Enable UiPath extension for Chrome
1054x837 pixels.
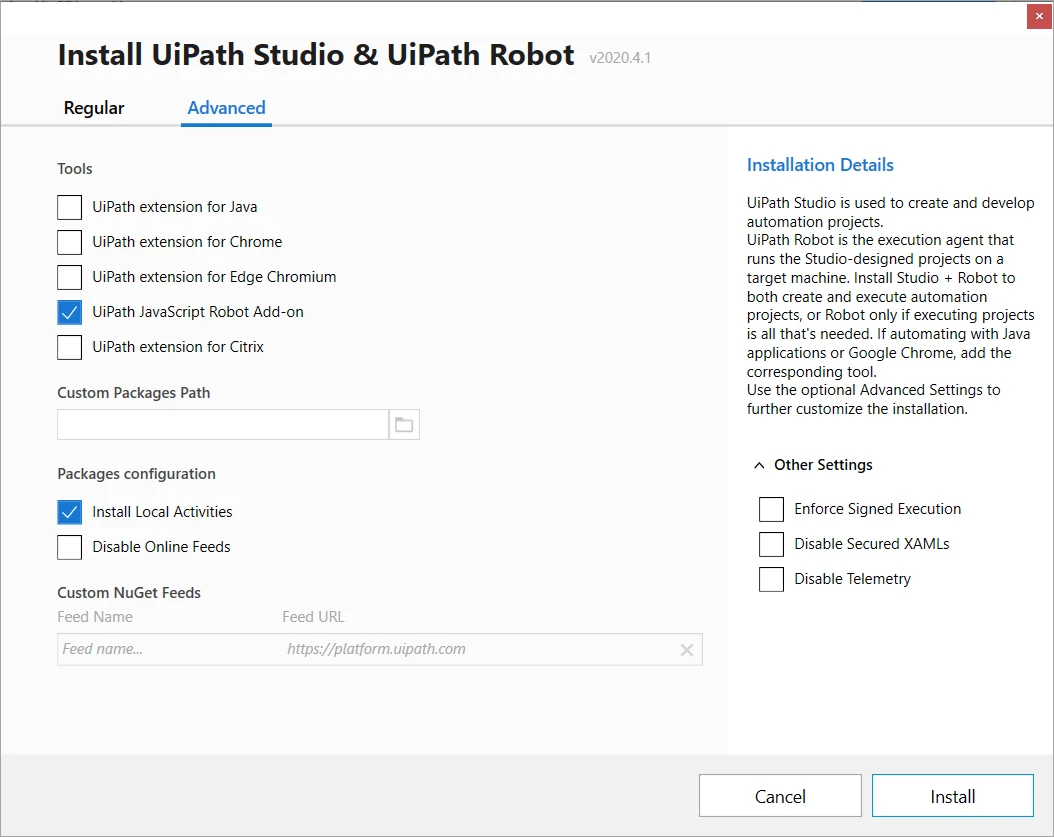(69, 242)
